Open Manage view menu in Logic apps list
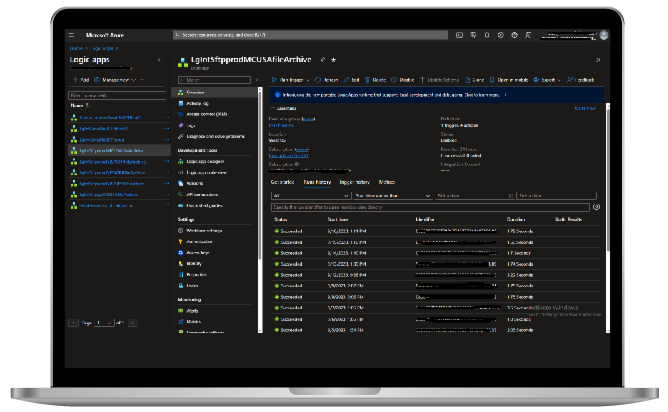This screenshot has width=668, height=412. (x=115, y=80)
